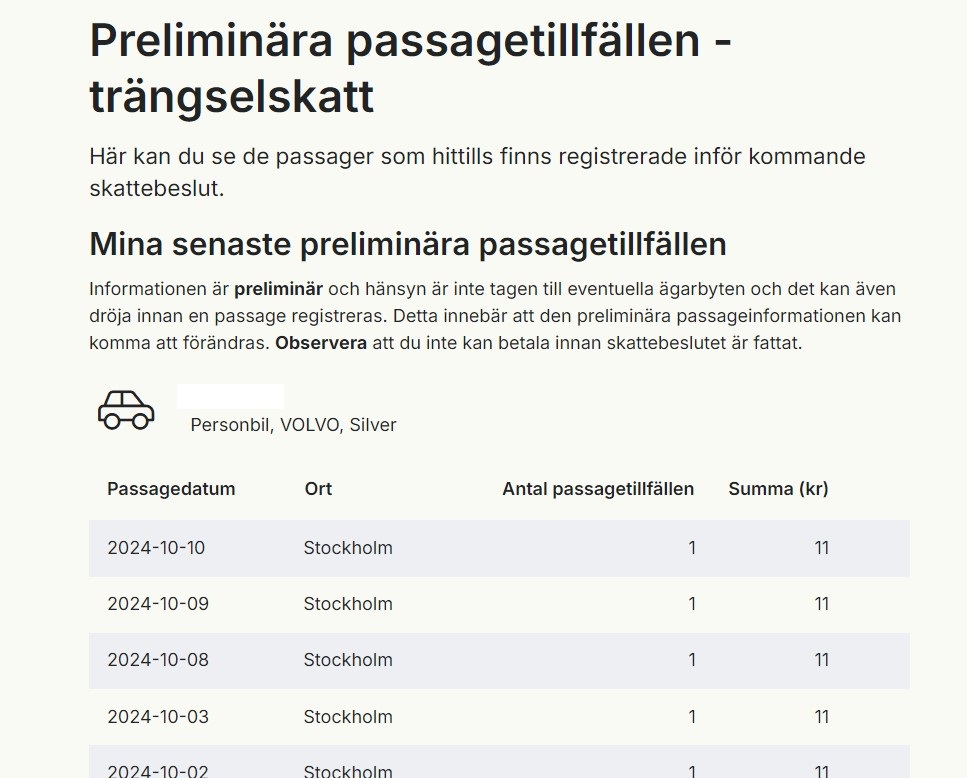Click the Summa (kr) column header

778,489
